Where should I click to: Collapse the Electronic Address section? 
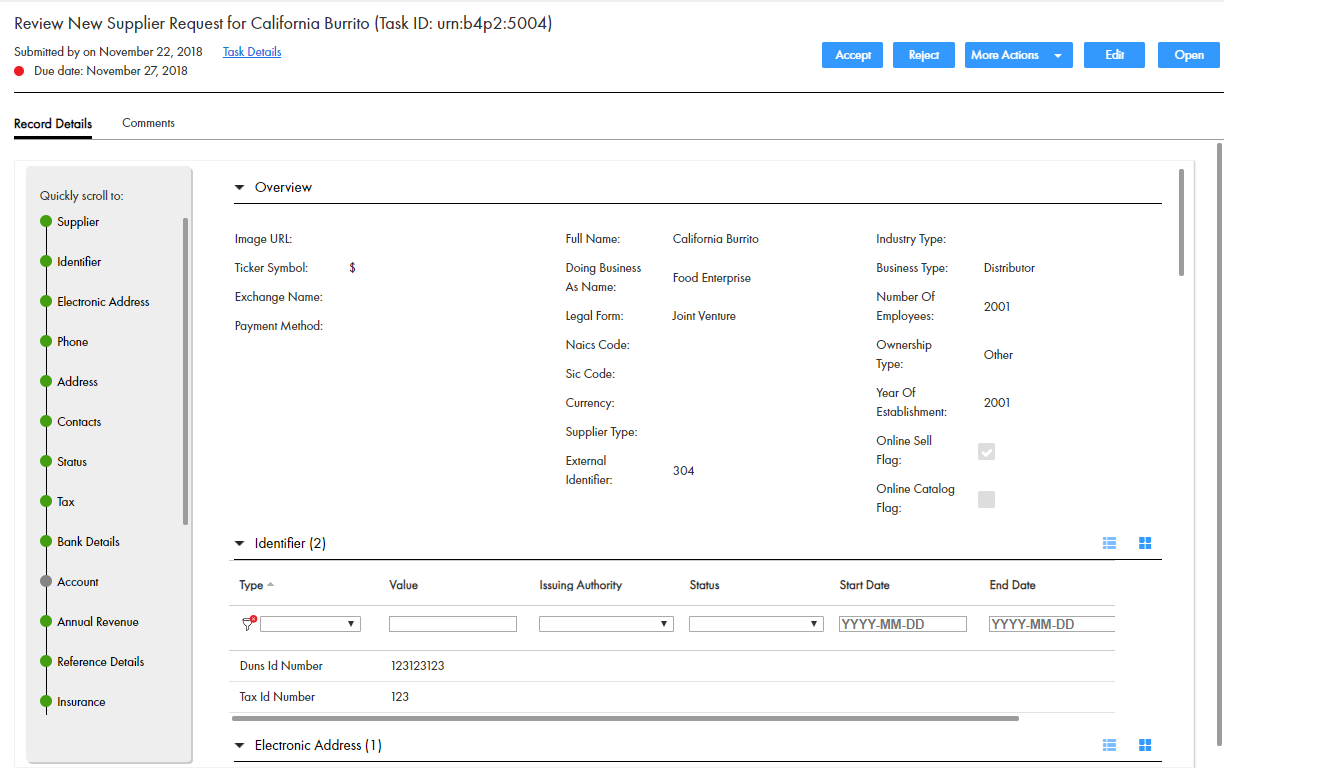click(x=239, y=746)
